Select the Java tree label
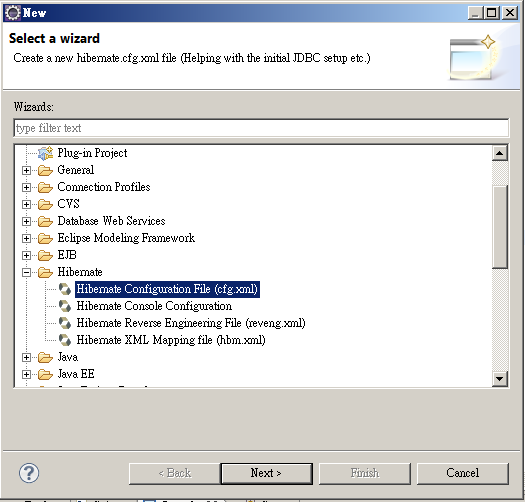 point(68,357)
